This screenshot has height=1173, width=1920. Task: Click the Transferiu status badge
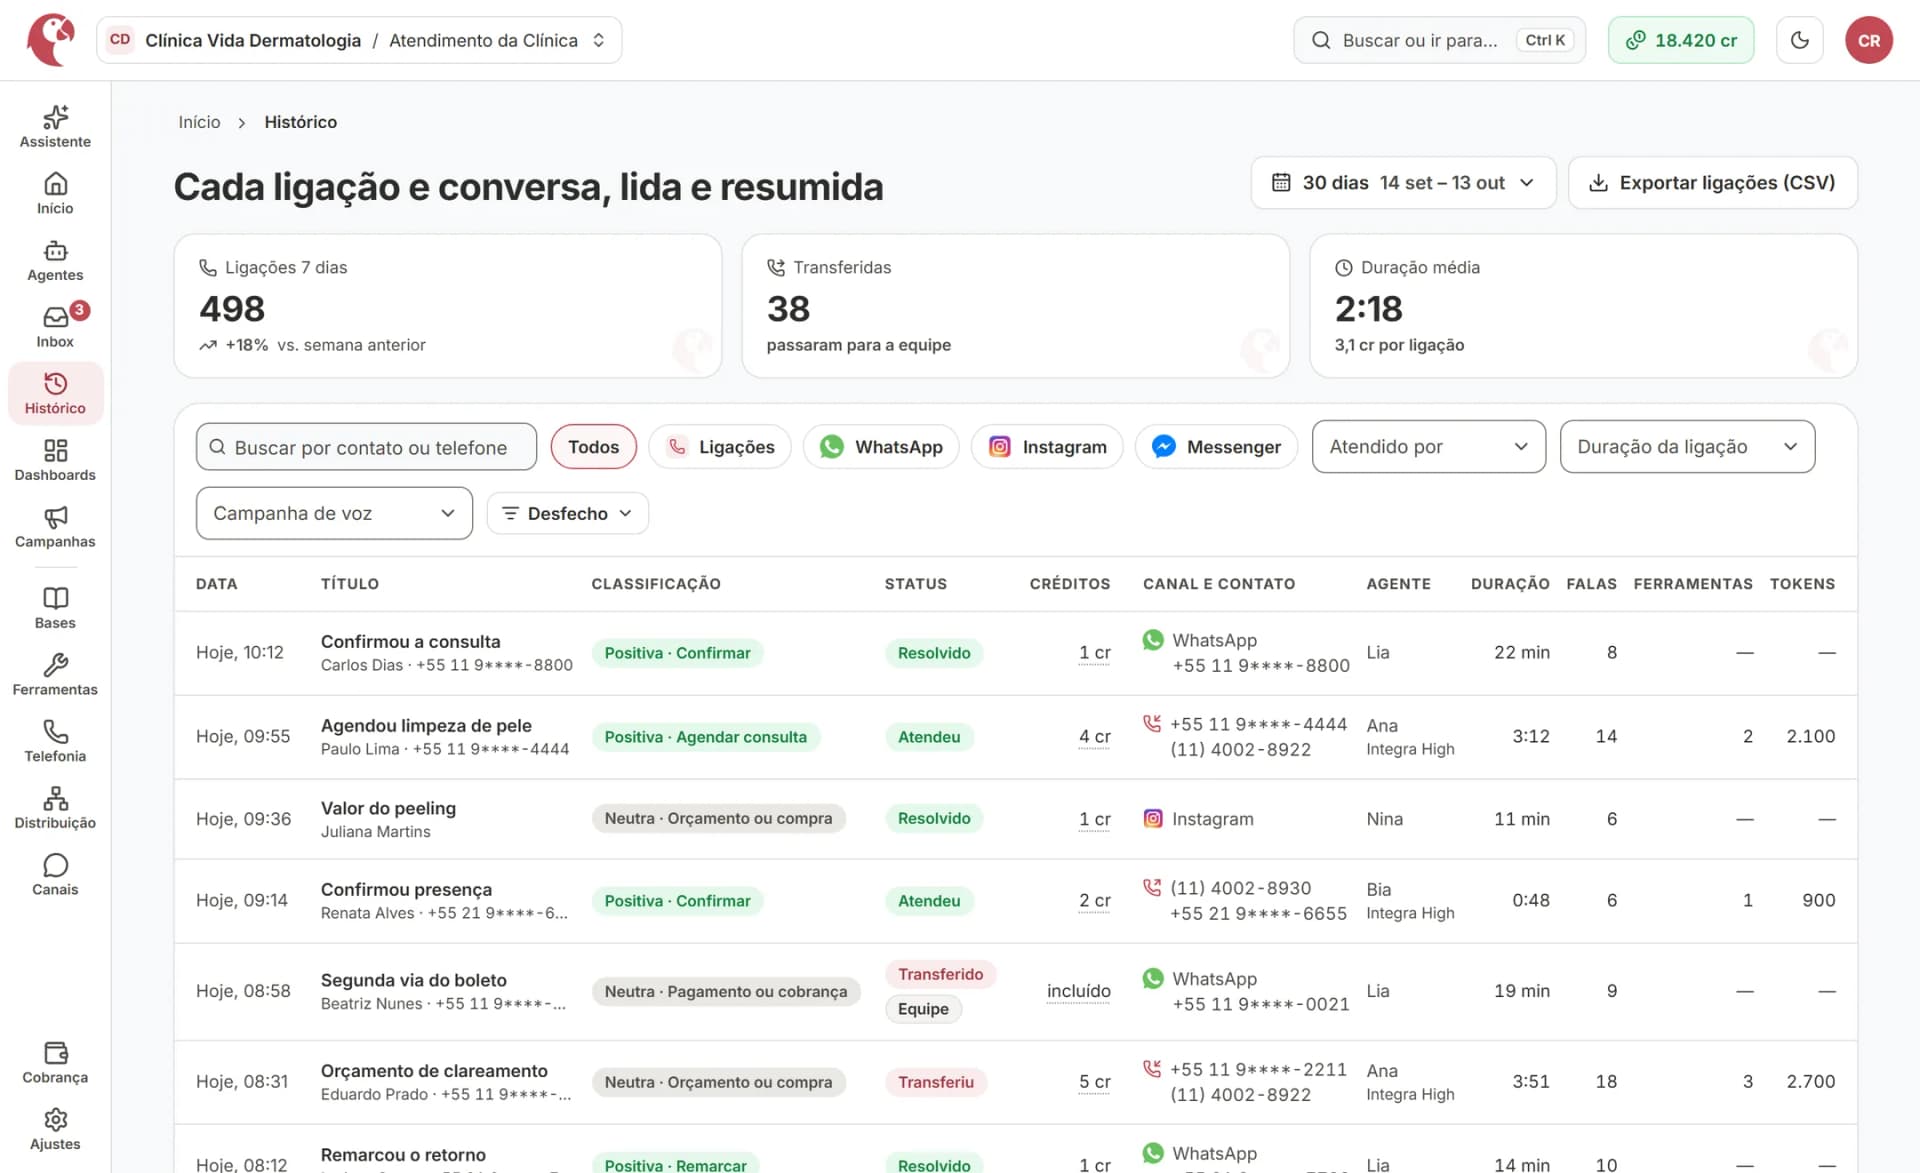tap(936, 1082)
